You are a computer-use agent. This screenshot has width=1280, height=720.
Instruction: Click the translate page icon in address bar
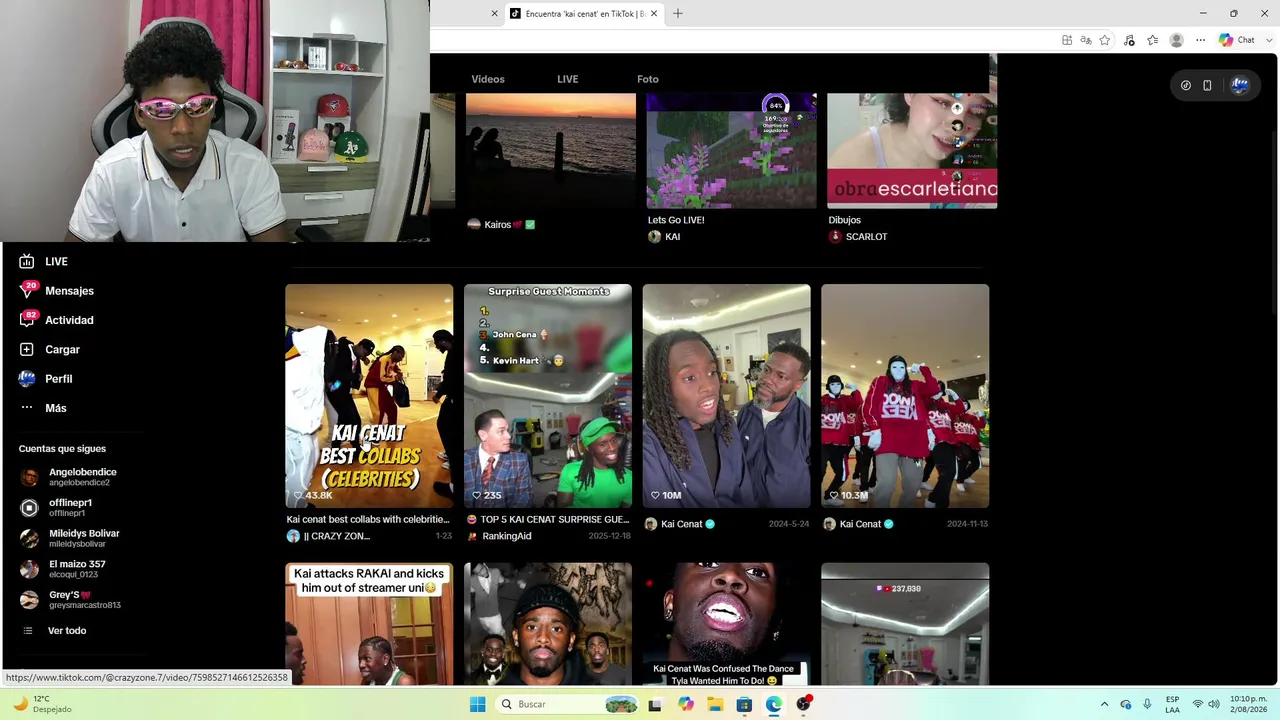coord(1086,40)
